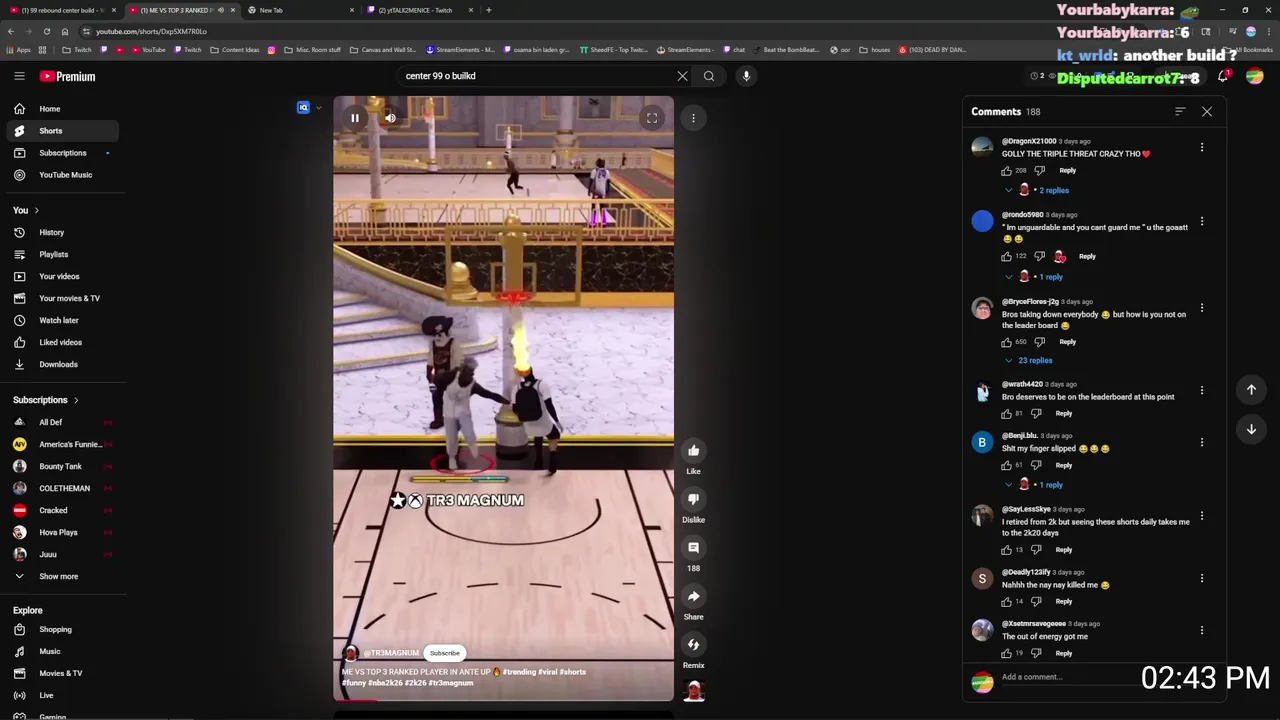Start voice search with microphone

coord(746,76)
